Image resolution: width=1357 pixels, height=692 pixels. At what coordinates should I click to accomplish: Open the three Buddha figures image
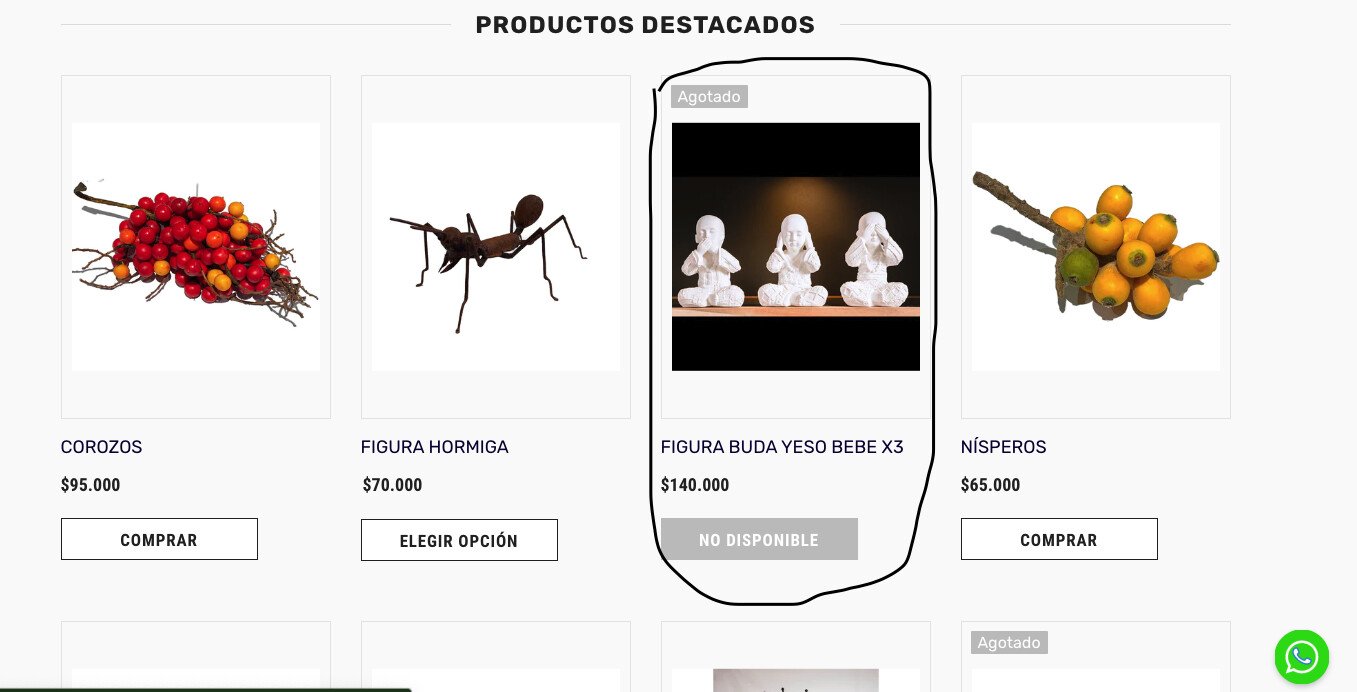tap(796, 247)
